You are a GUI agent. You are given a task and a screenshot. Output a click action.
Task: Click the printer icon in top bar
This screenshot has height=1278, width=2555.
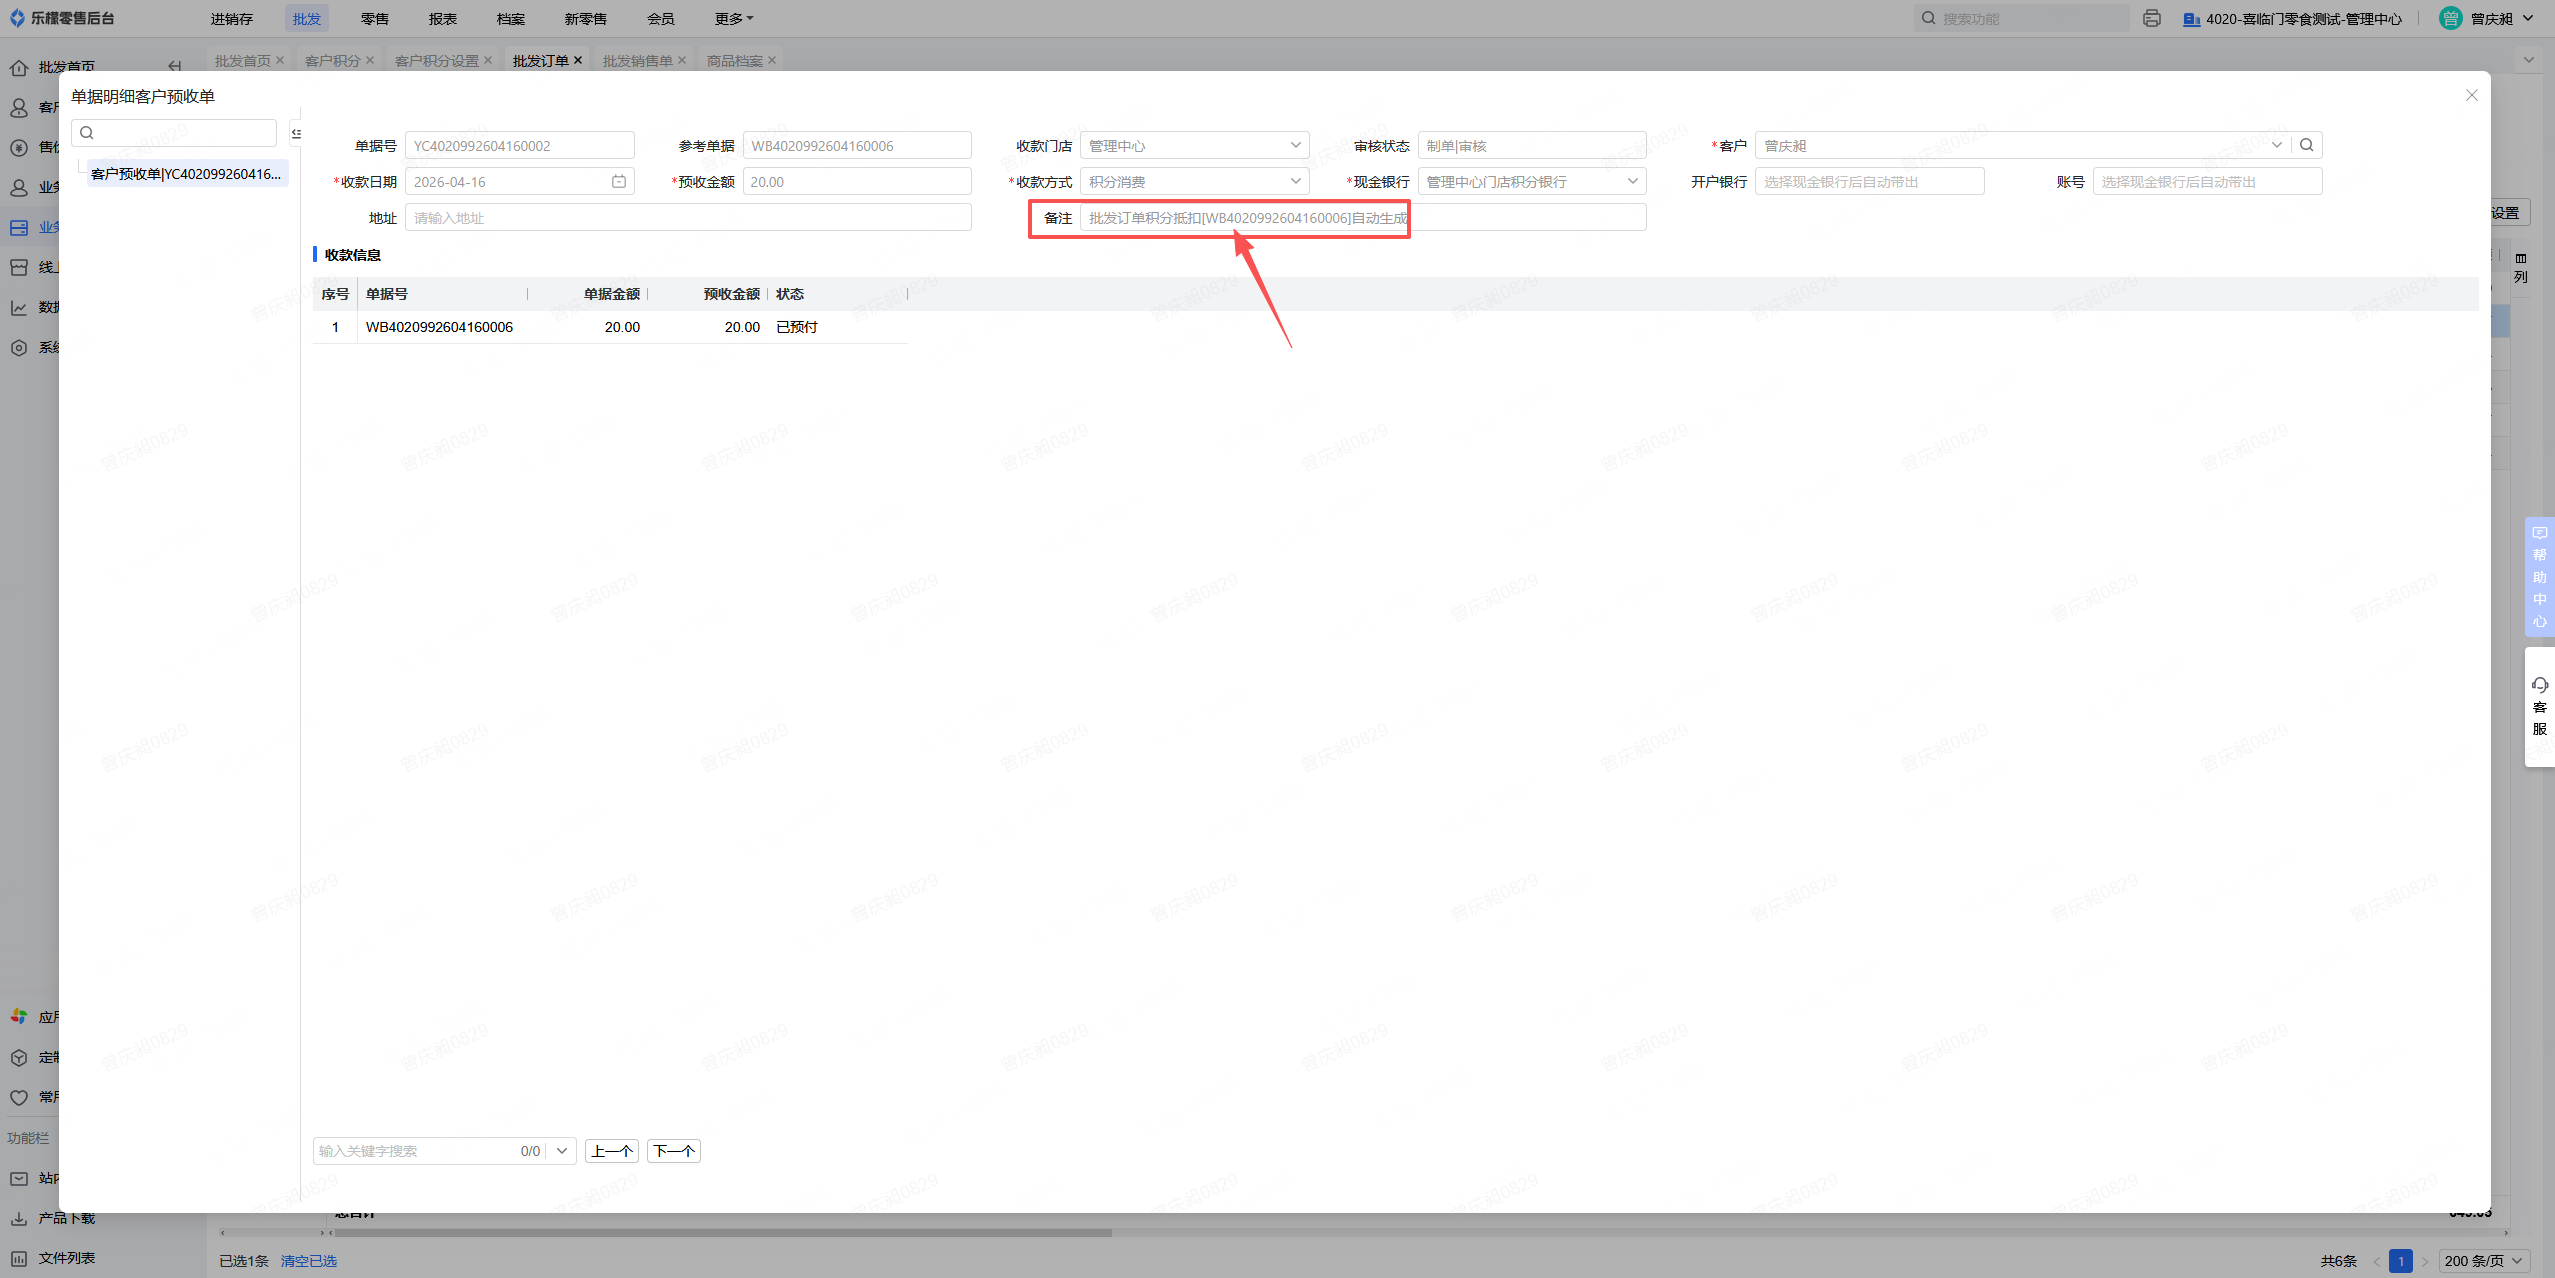tap(2152, 19)
